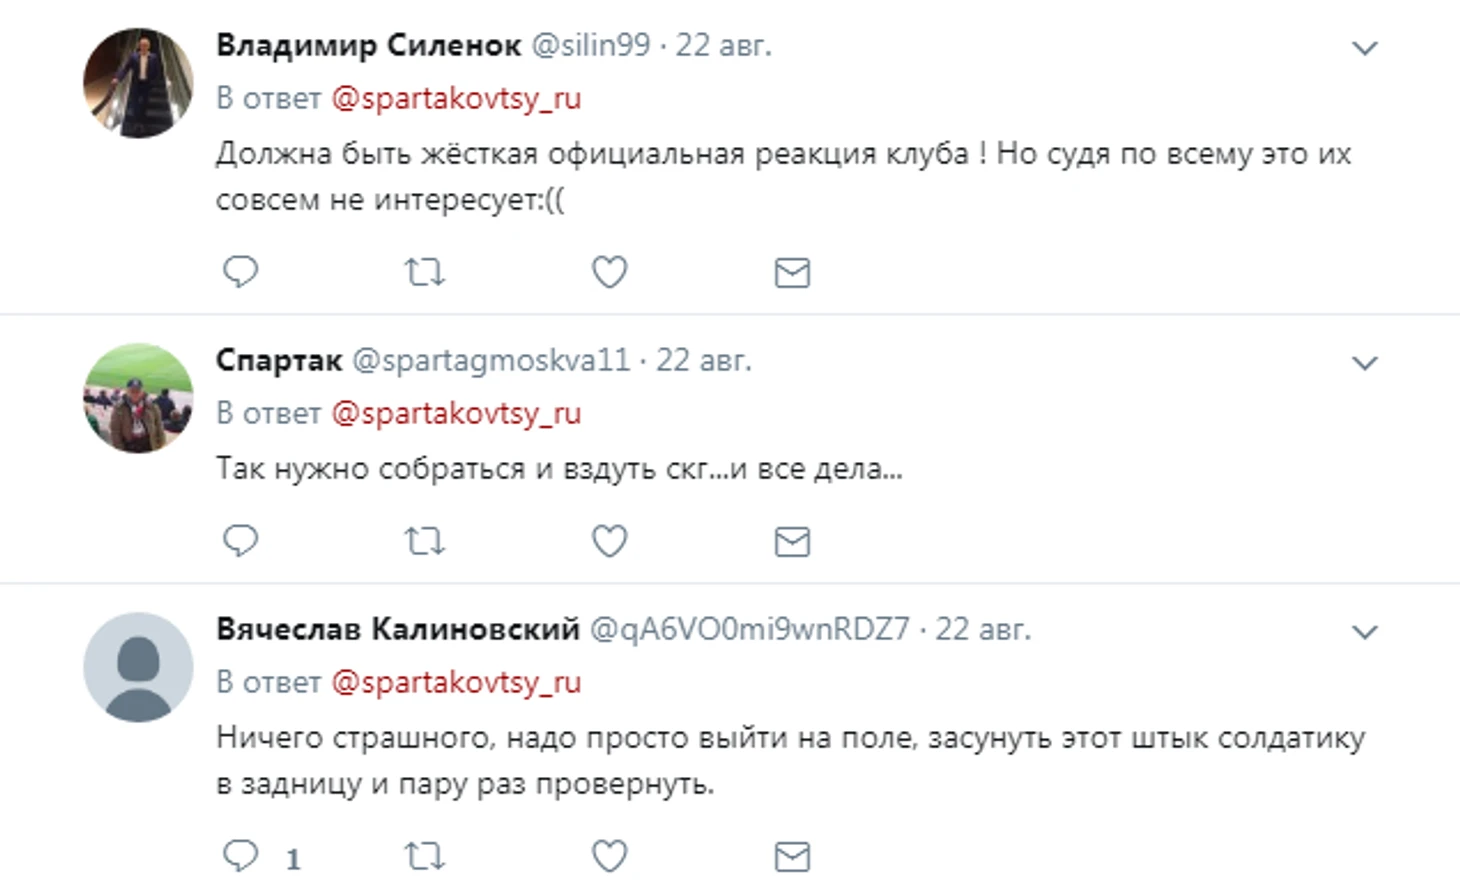Send Владимир Силенок's tweet via direct message
1460x890 pixels.
[792, 272]
